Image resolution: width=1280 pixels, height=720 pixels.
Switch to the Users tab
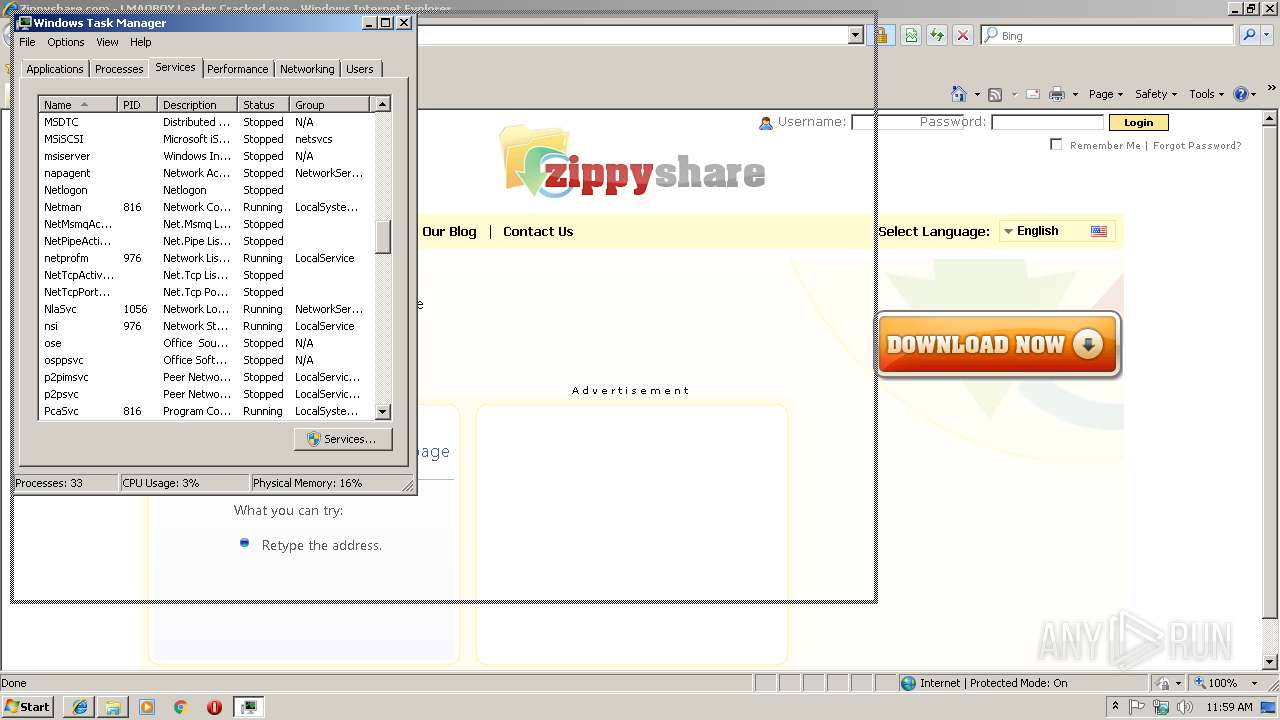(360, 69)
